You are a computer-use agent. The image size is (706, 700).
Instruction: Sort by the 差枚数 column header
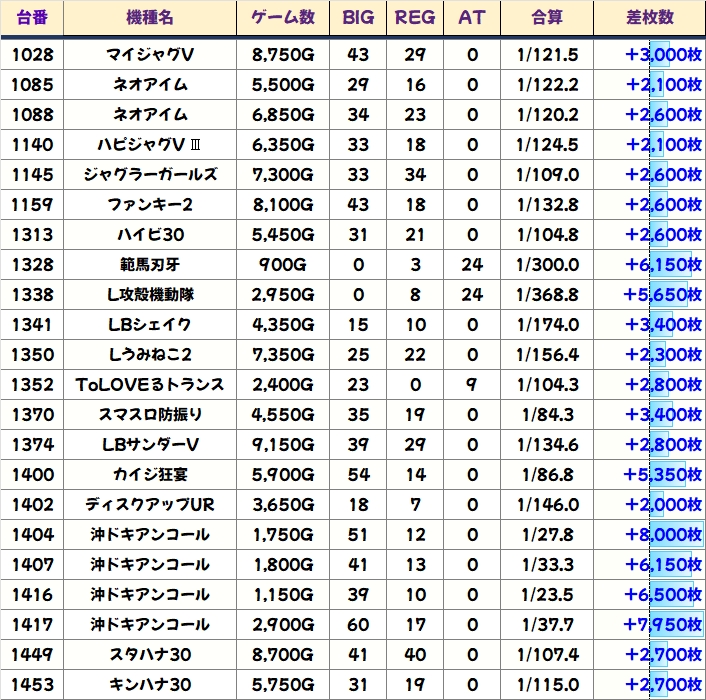pyautogui.click(x=649, y=18)
